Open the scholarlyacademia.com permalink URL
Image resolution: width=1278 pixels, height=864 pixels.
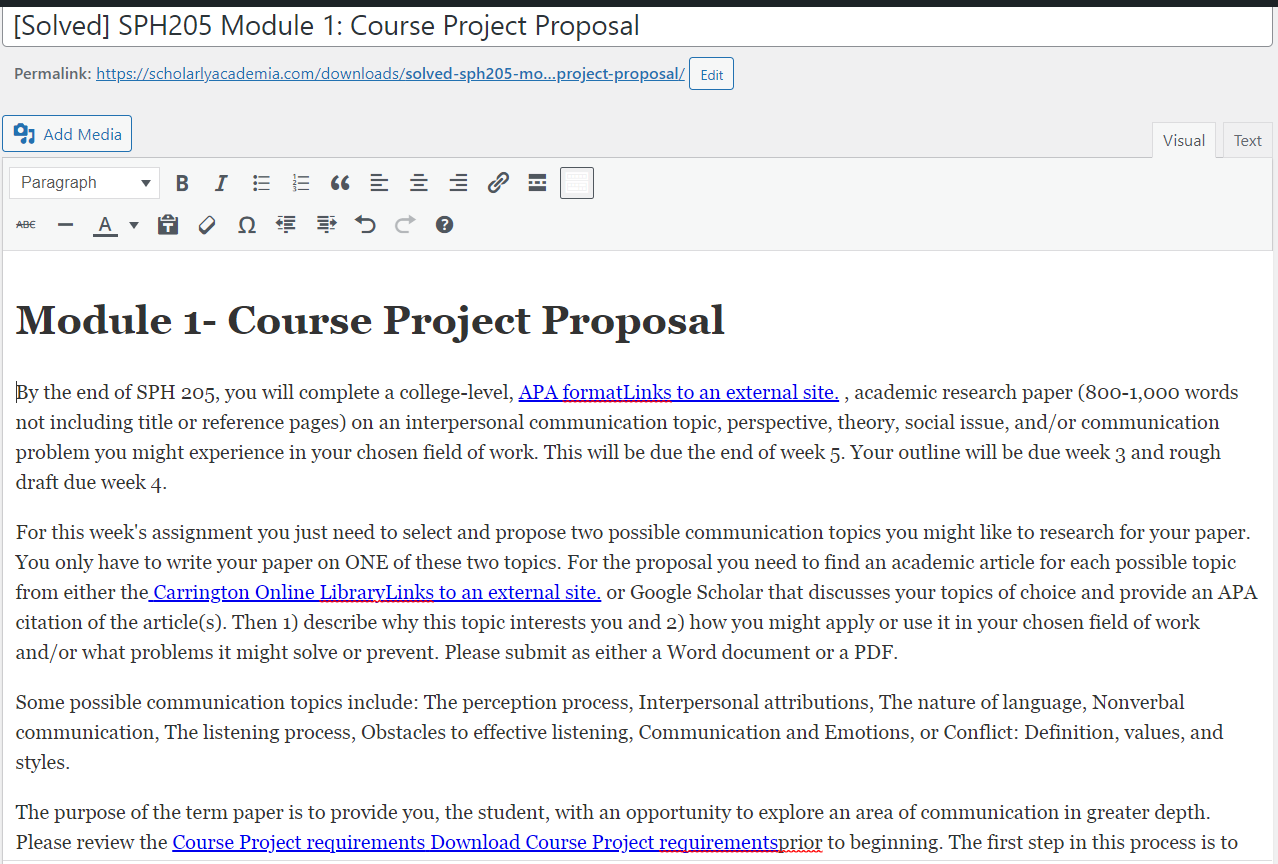(x=391, y=74)
